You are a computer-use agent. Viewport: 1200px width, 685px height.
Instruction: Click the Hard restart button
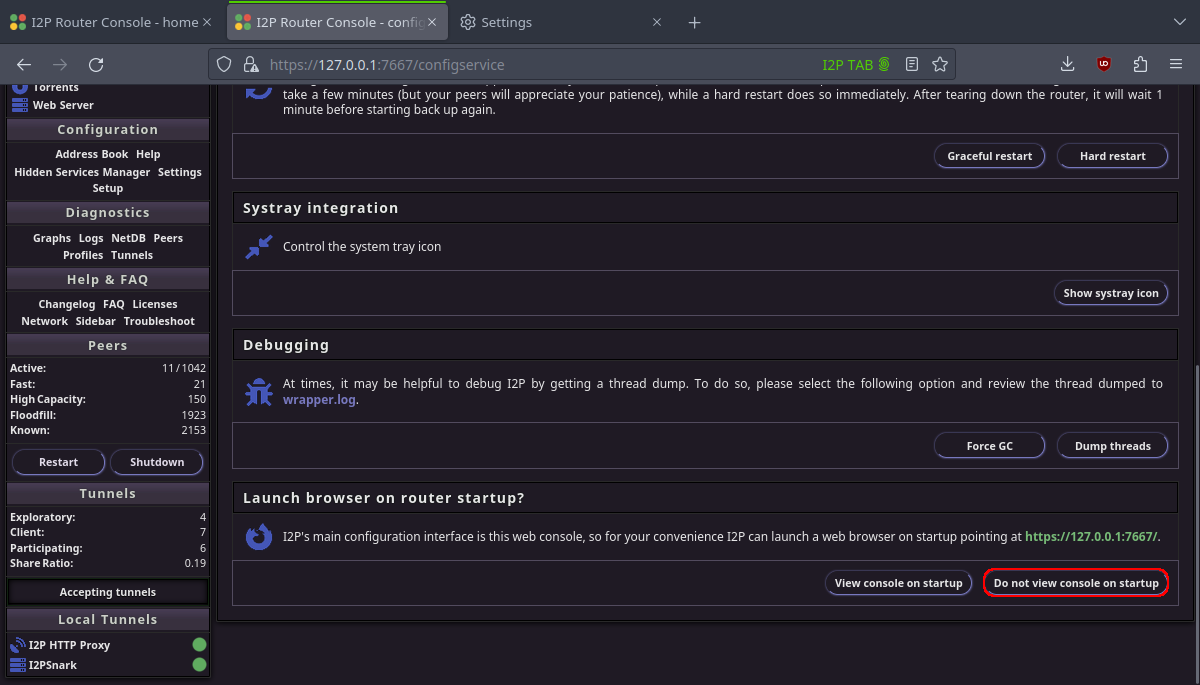[1112, 156]
